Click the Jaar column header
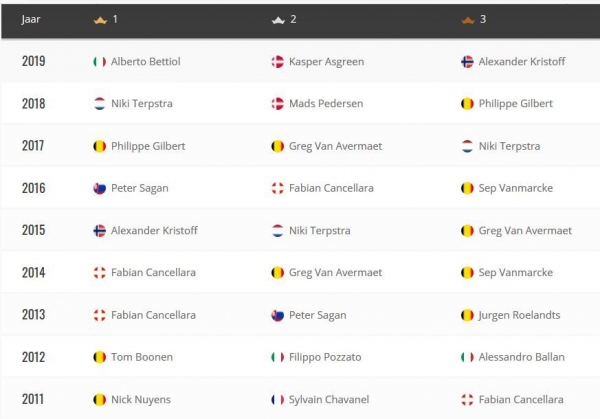The width and height of the screenshot is (600, 419). pos(31,20)
